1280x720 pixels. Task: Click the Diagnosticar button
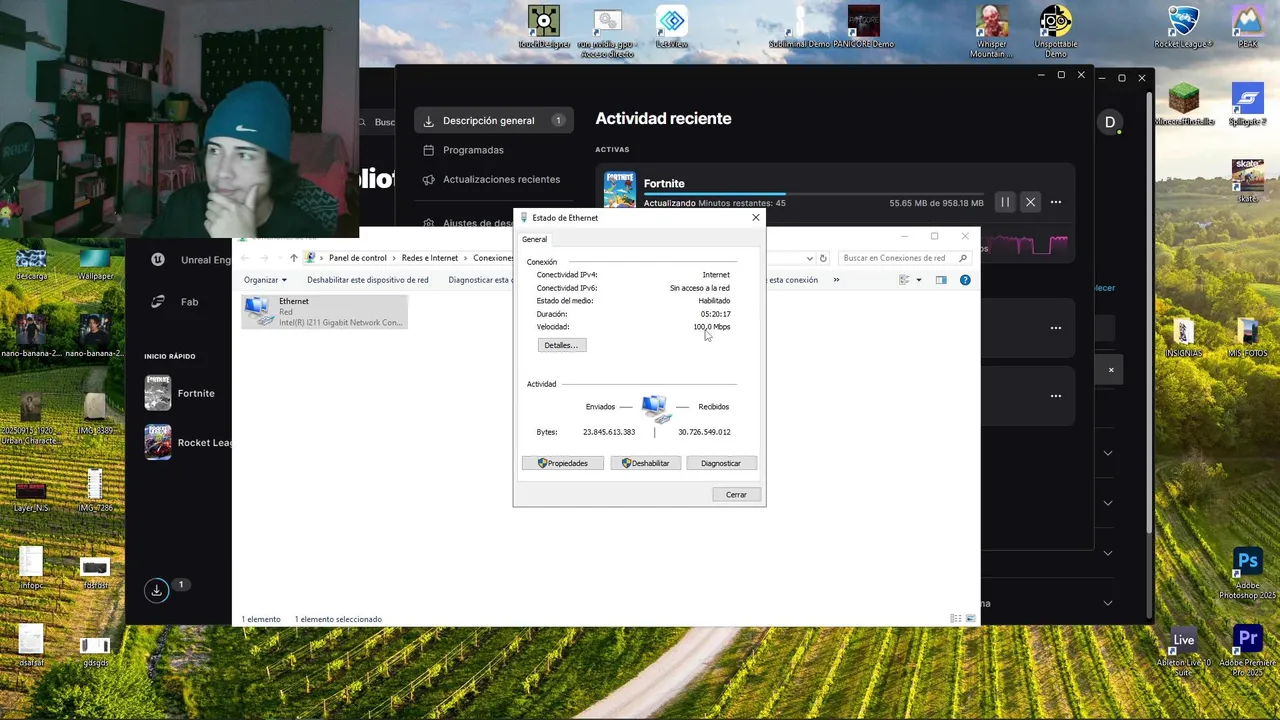coord(721,463)
